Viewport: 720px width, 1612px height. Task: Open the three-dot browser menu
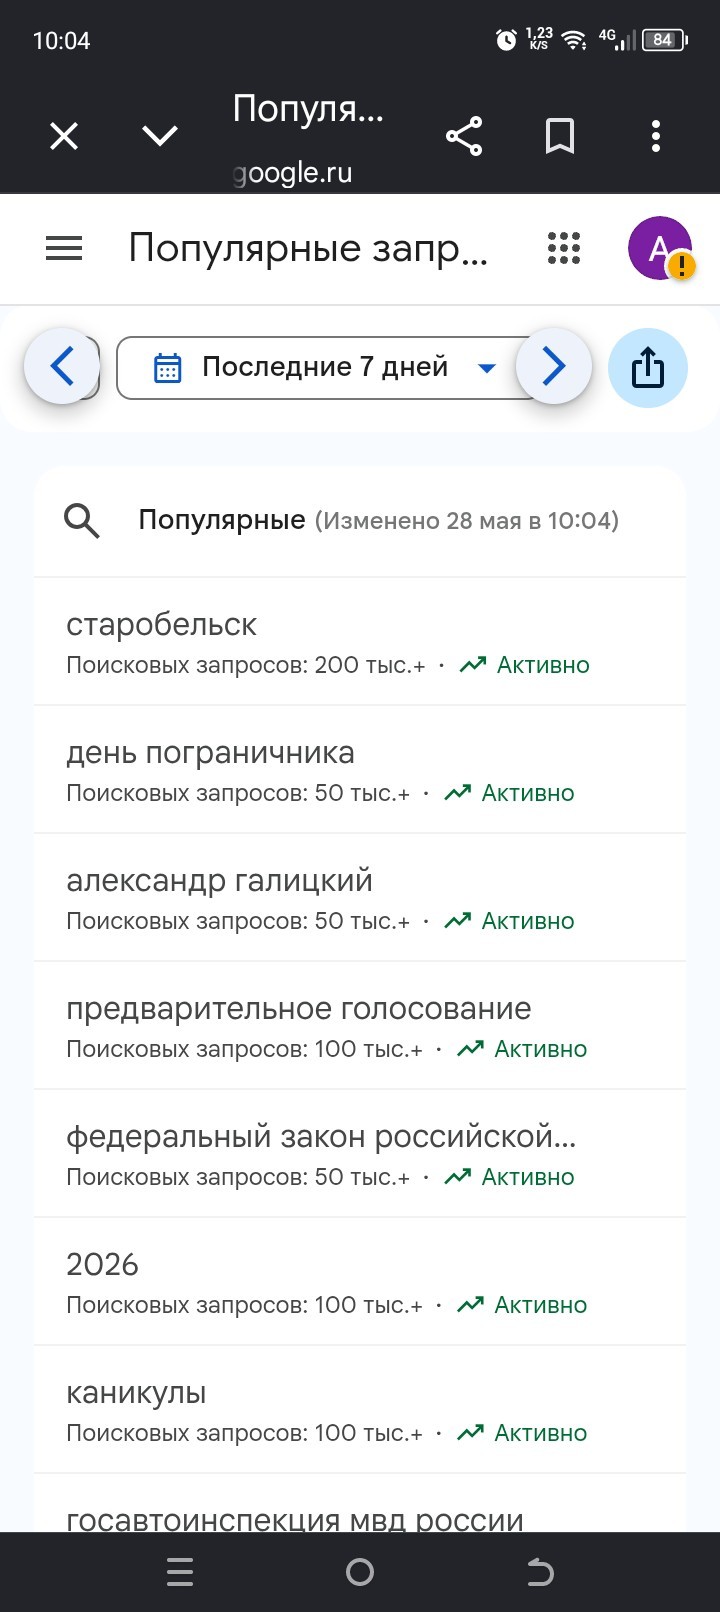[656, 136]
